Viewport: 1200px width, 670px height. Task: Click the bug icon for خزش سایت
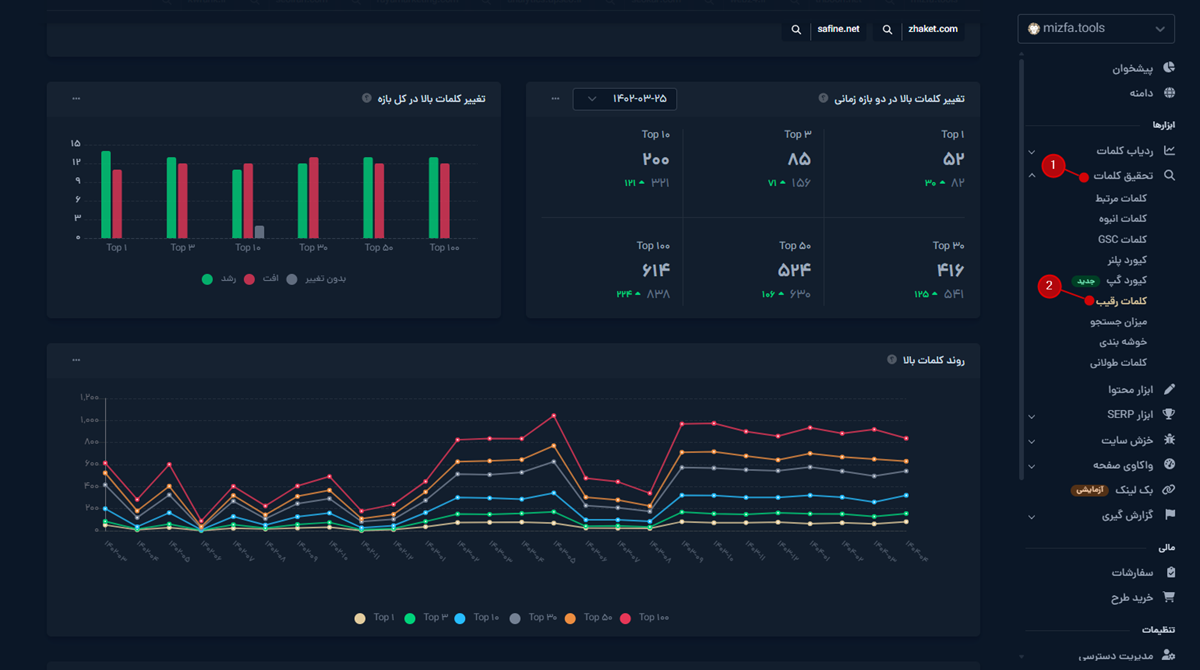(x=1169, y=440)
